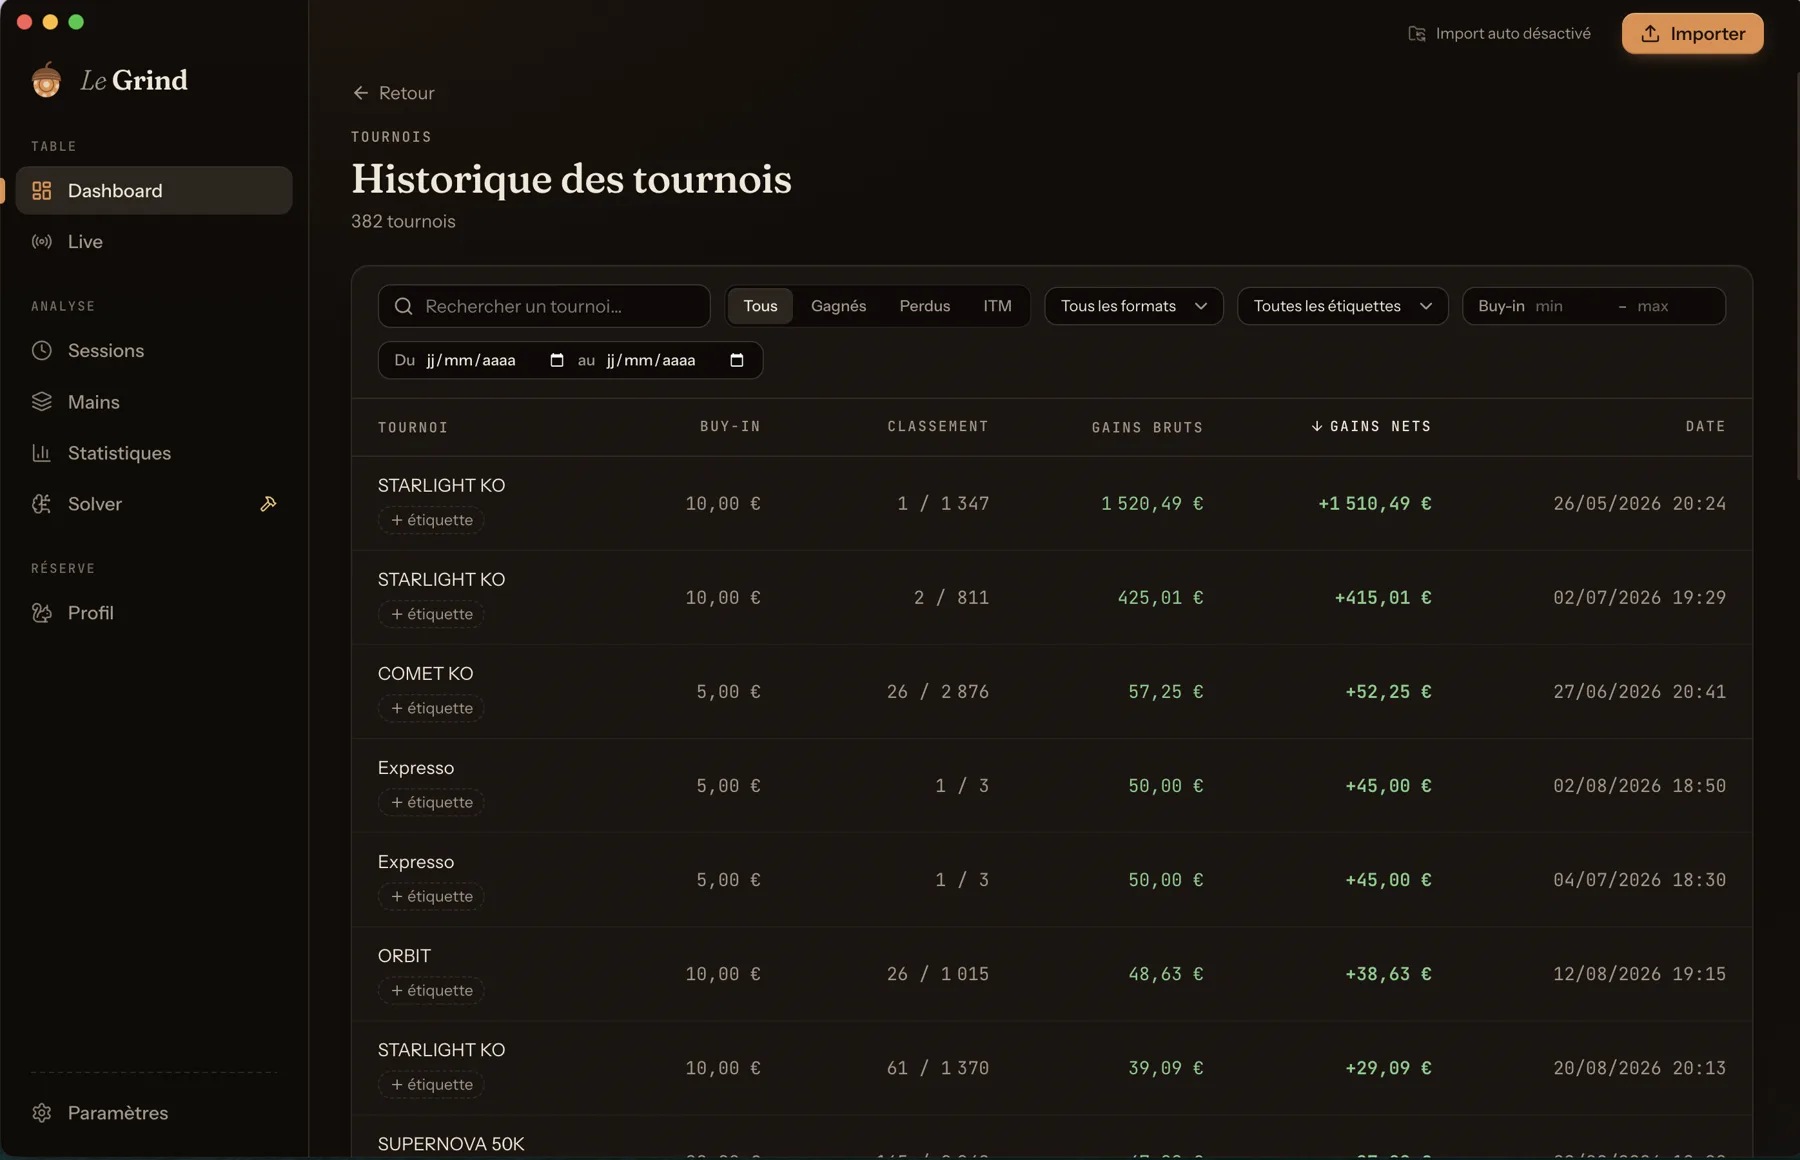Screen dimensions: 1800x1160
Task: Select the ITM filter tab
Action: (x=997, y=306)
